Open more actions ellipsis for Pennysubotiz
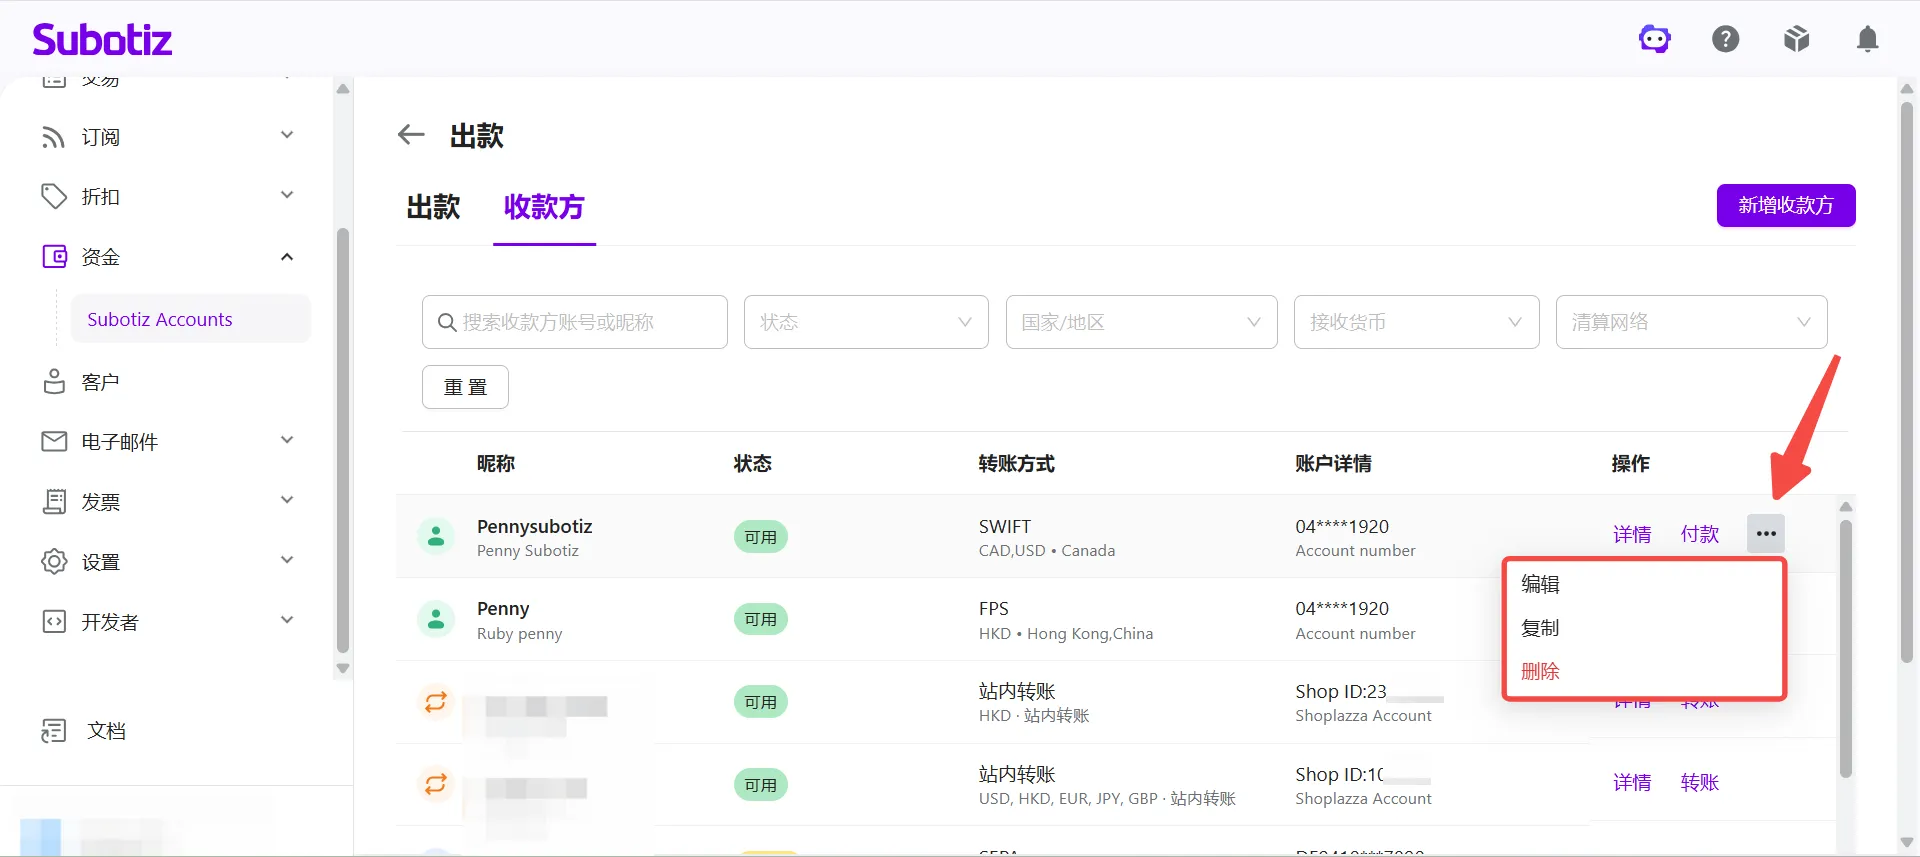This screenshot has width=1920, height=857. (x=1766, y=533)
